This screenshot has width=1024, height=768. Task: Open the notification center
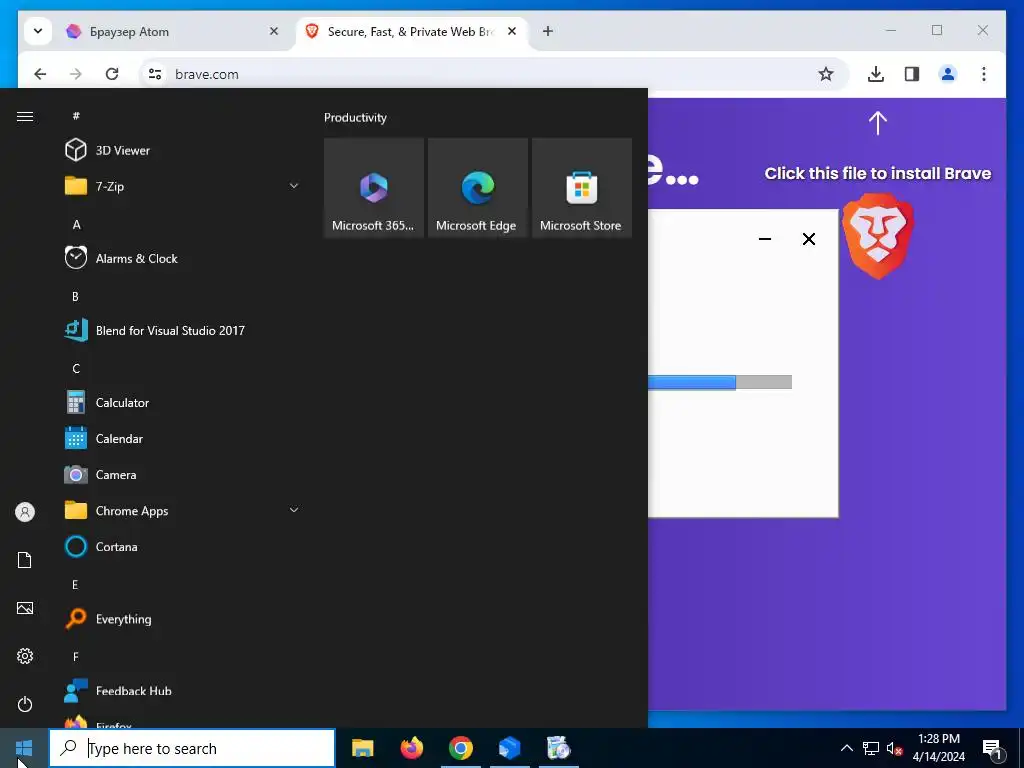(x=992, y=748)
